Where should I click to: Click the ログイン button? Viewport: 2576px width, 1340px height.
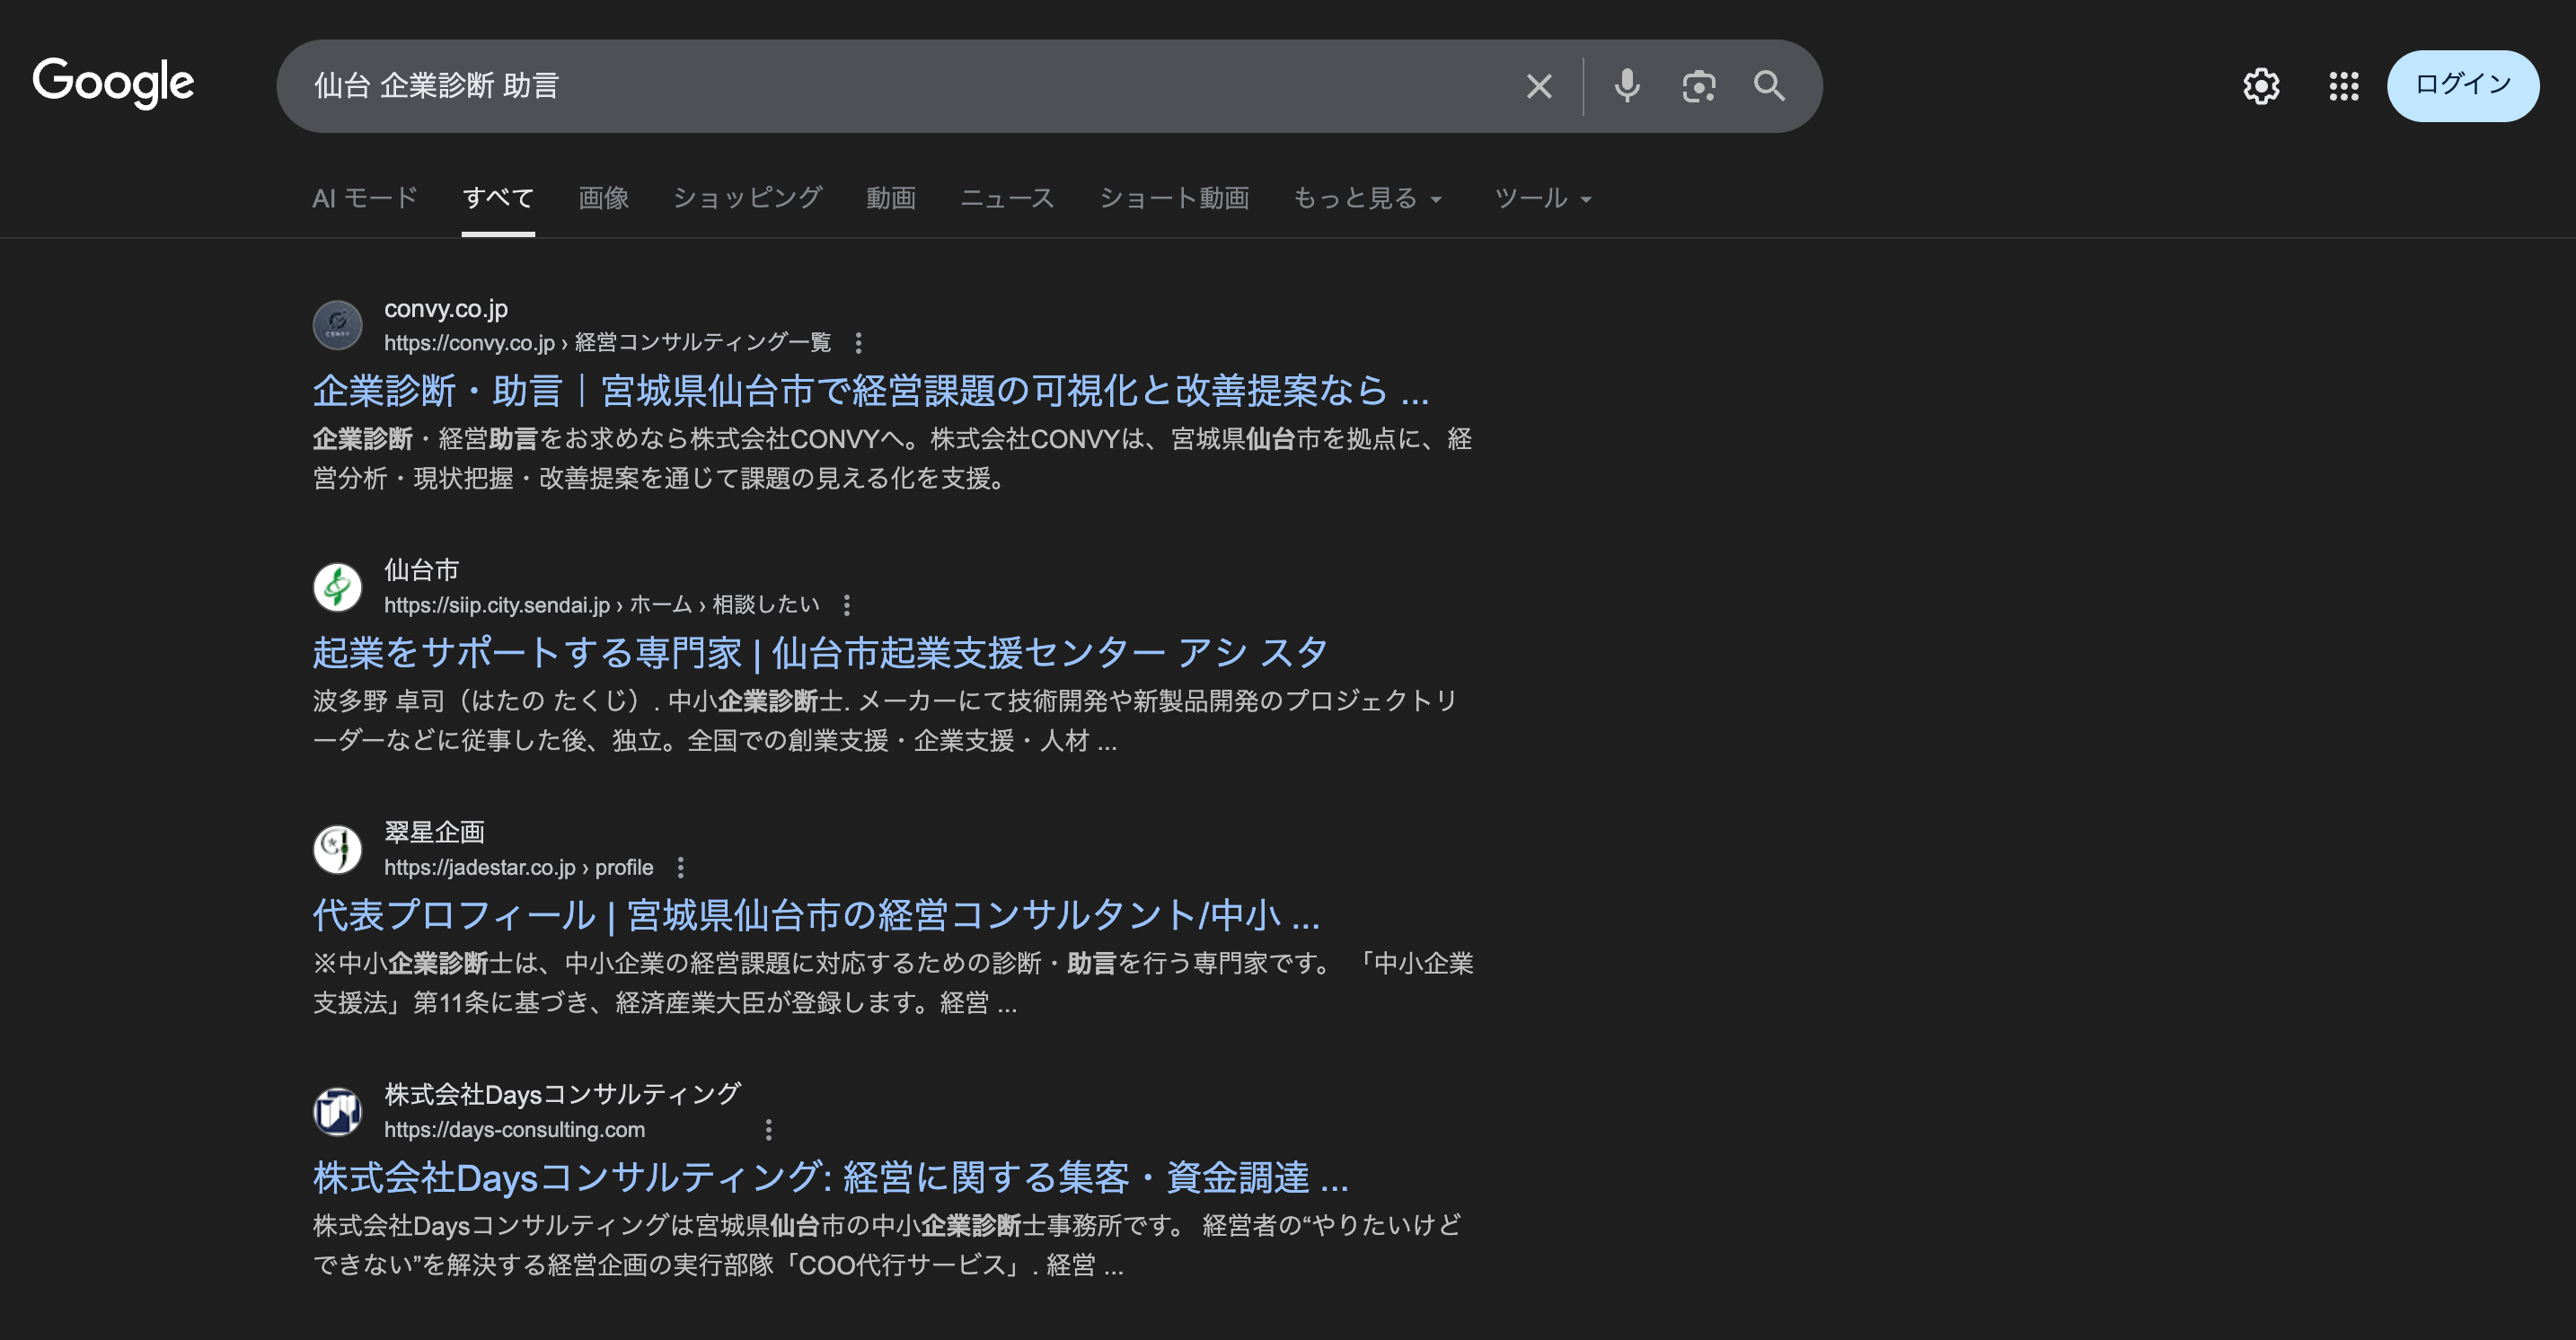(2462, 86)
